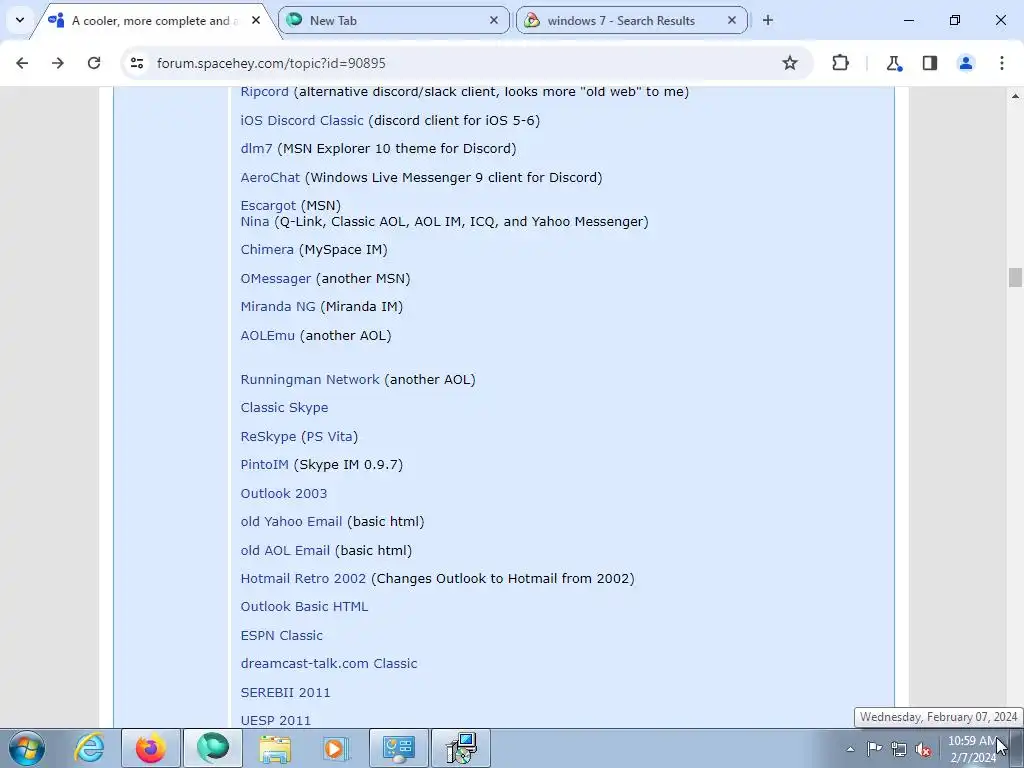Open the Chimera MySpace IM link

267,249
